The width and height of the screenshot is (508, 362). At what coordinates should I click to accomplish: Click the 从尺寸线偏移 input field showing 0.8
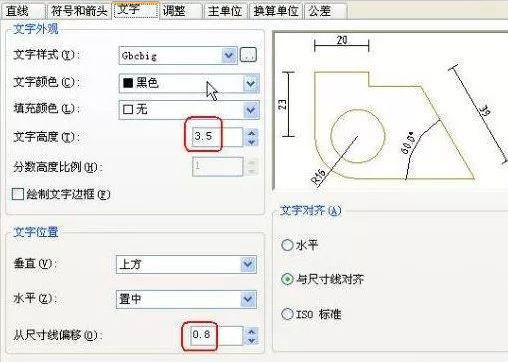(217, 335)
